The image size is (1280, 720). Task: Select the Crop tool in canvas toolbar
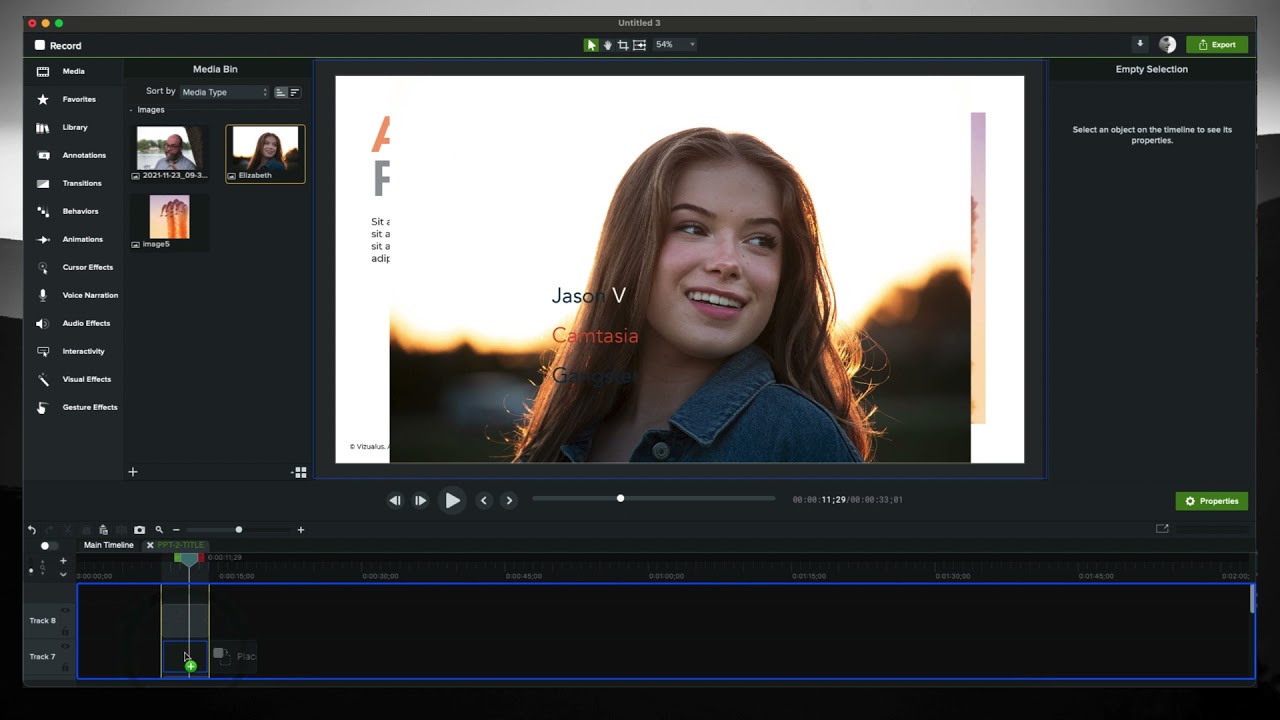623,45
